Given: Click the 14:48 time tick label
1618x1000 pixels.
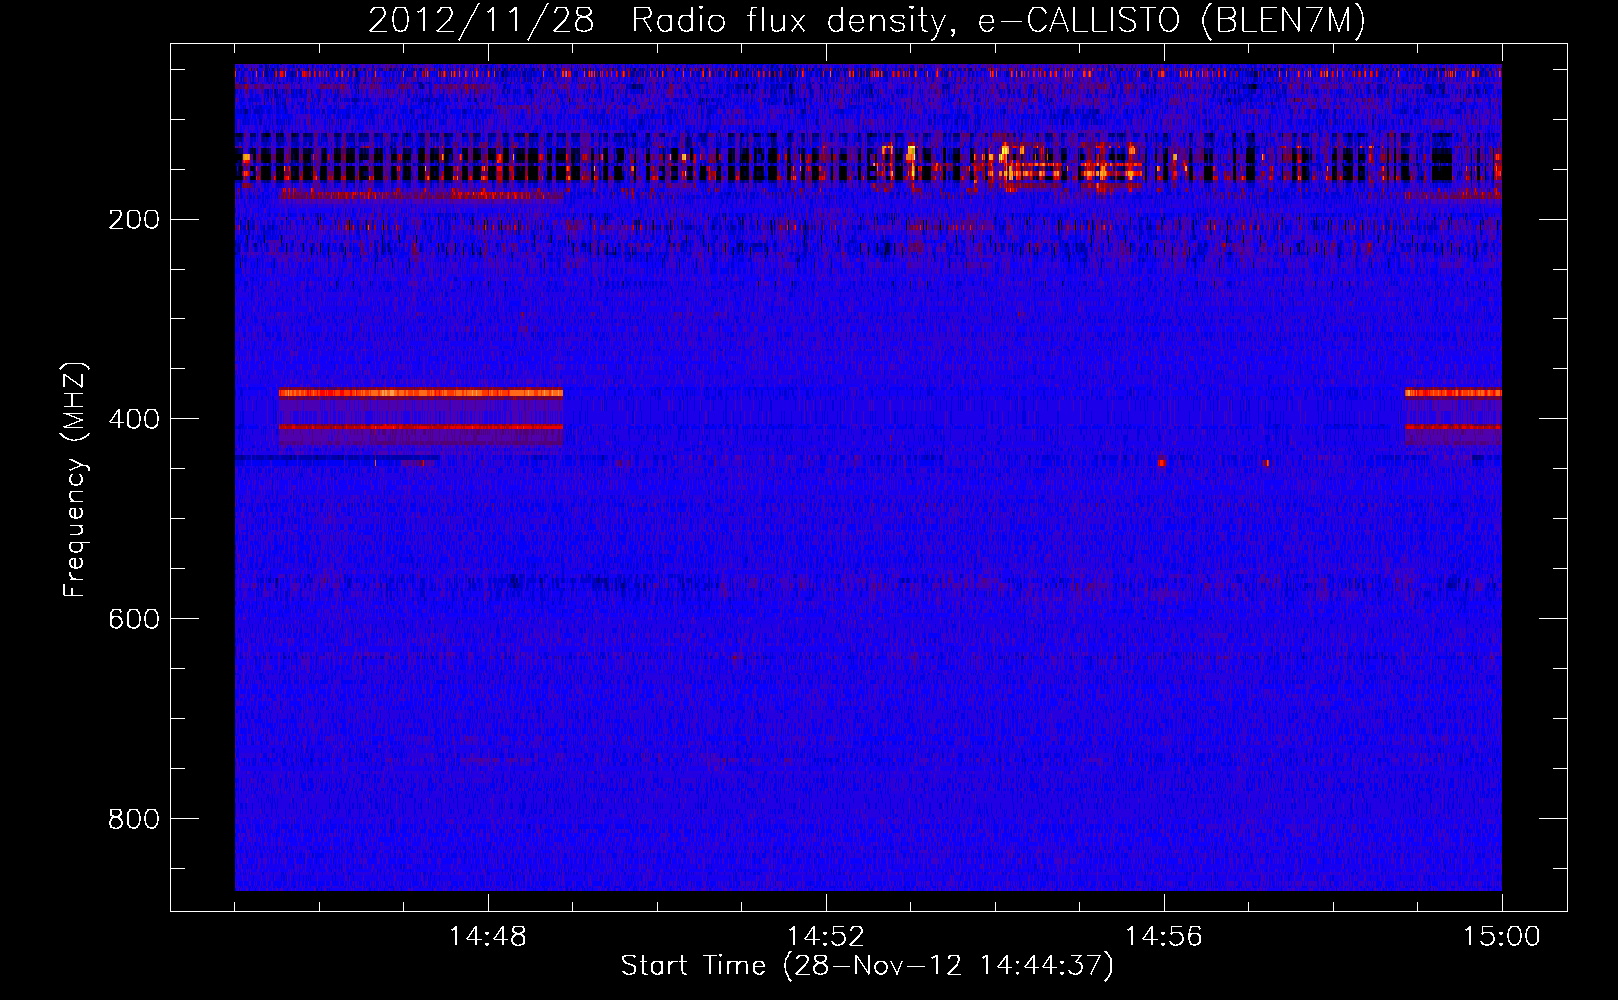Looking at the screenshot, I should (x=488, y=937).
